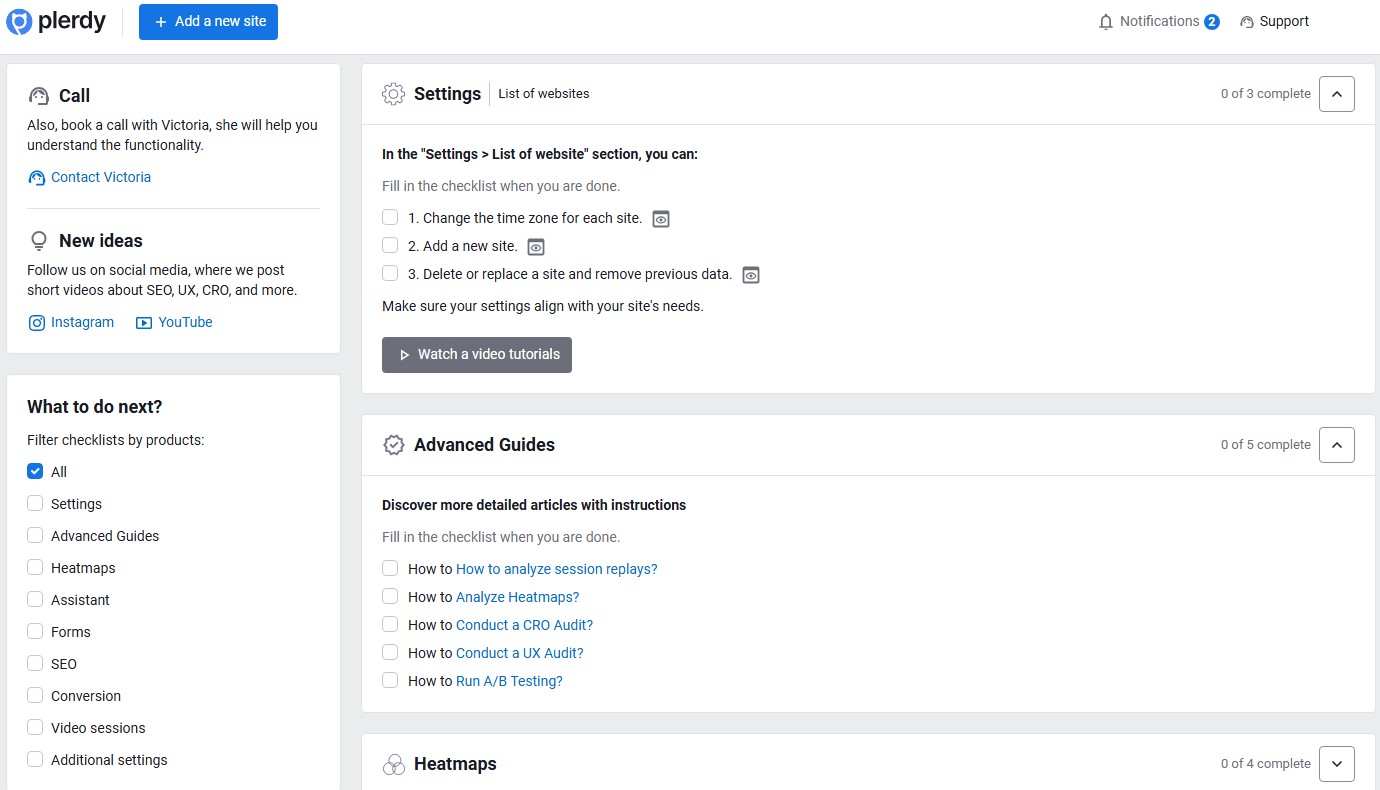Select the Video sessions filter option
Image resolution: width=1380 pixels, height=790 pixels.
click(x=35, y=727)
